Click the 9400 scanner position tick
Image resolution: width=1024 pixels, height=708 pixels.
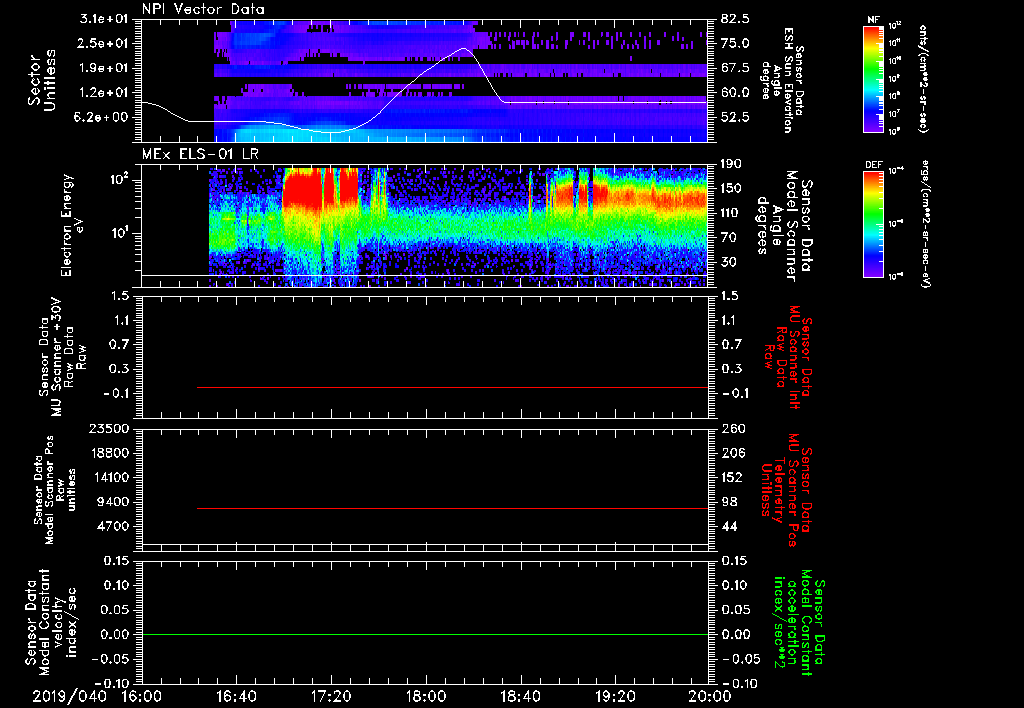(113, 502)
